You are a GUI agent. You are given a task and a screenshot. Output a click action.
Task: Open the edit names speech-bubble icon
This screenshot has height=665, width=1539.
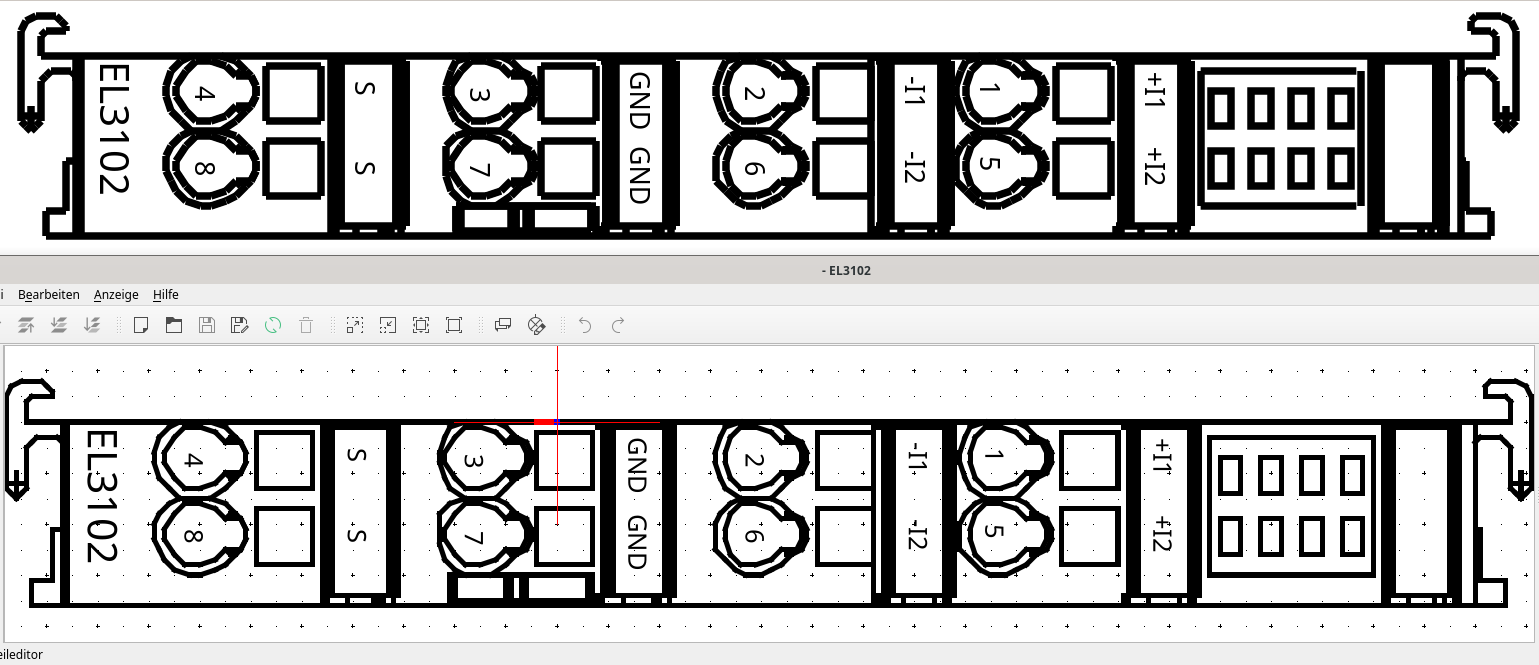503,325
